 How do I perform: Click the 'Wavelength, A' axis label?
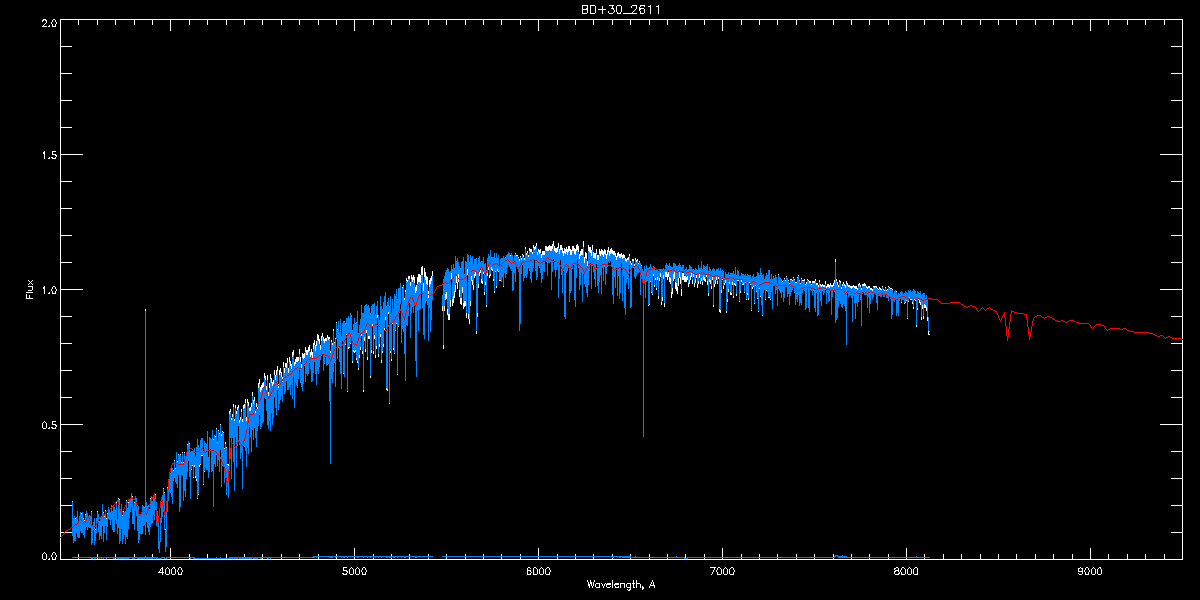click(x=621, y=584)
